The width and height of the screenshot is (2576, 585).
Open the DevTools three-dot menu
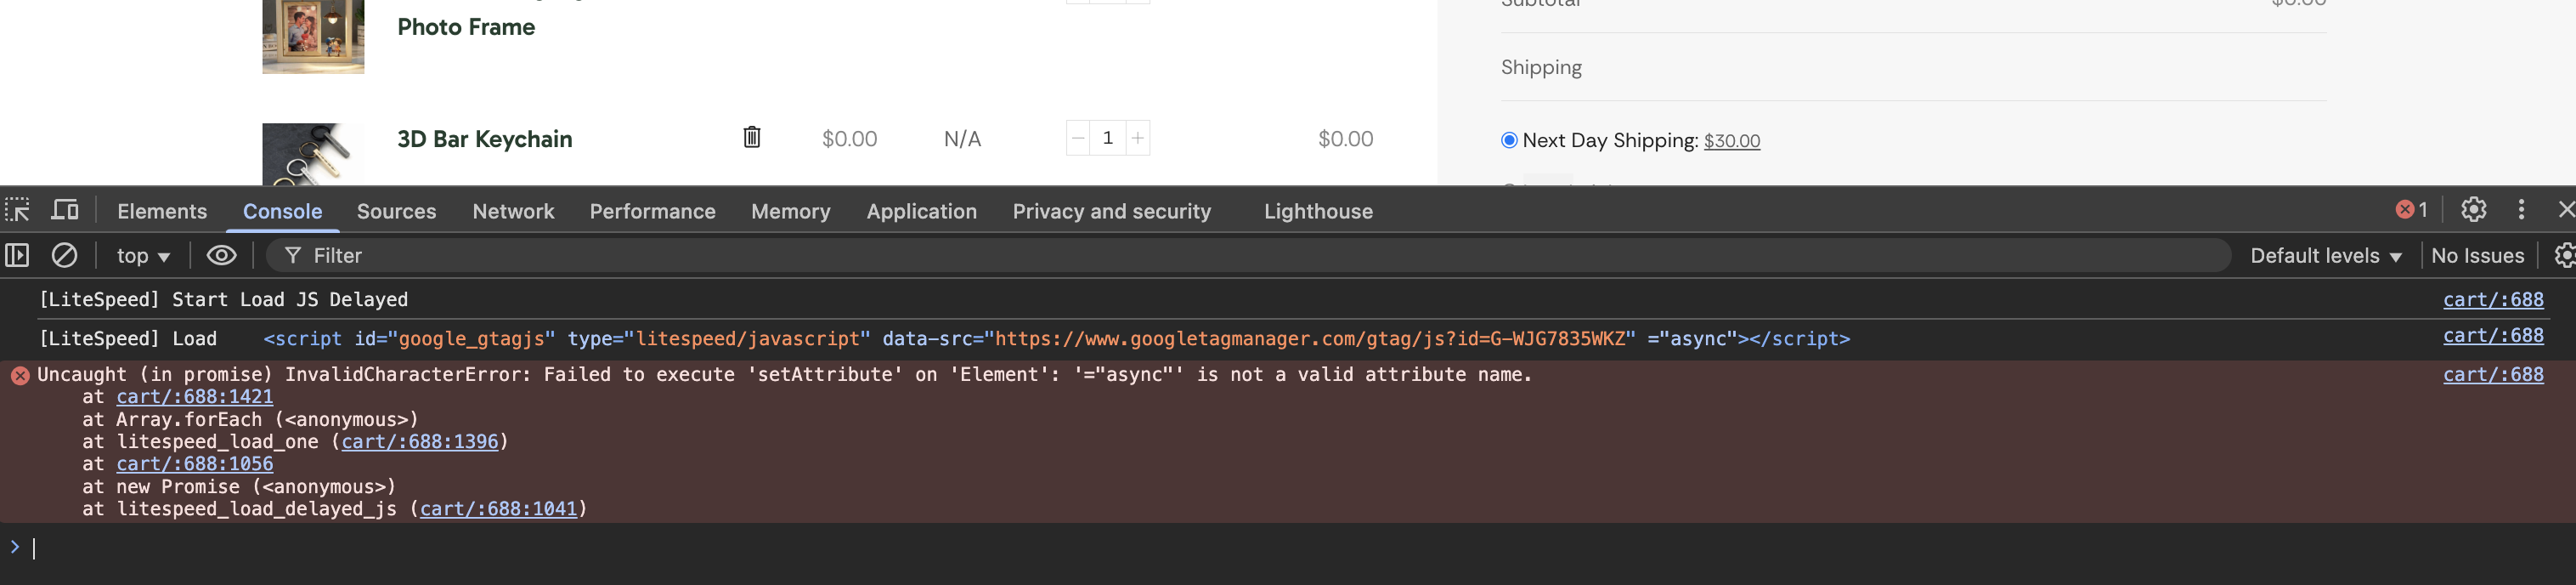pyautogui.click(x=2521, y=209)
